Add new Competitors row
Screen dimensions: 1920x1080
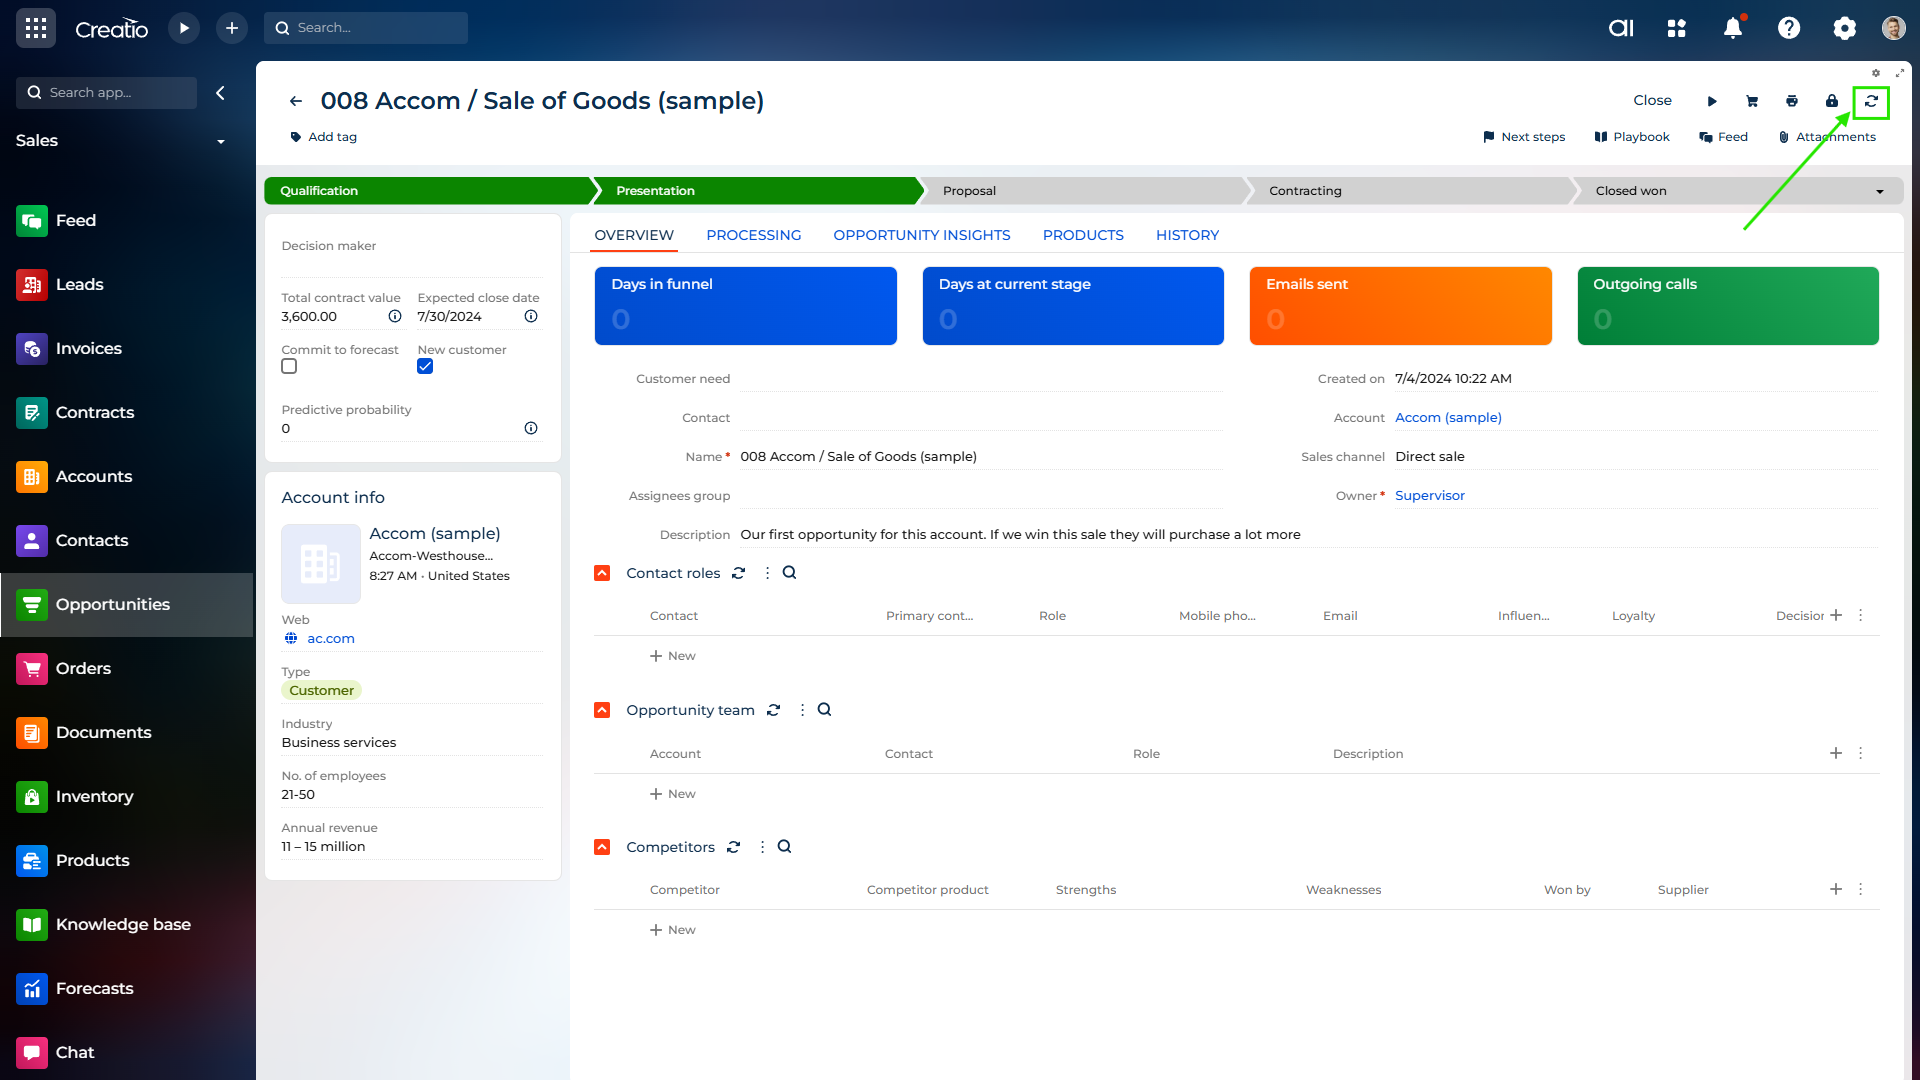[x=672, y=930]
